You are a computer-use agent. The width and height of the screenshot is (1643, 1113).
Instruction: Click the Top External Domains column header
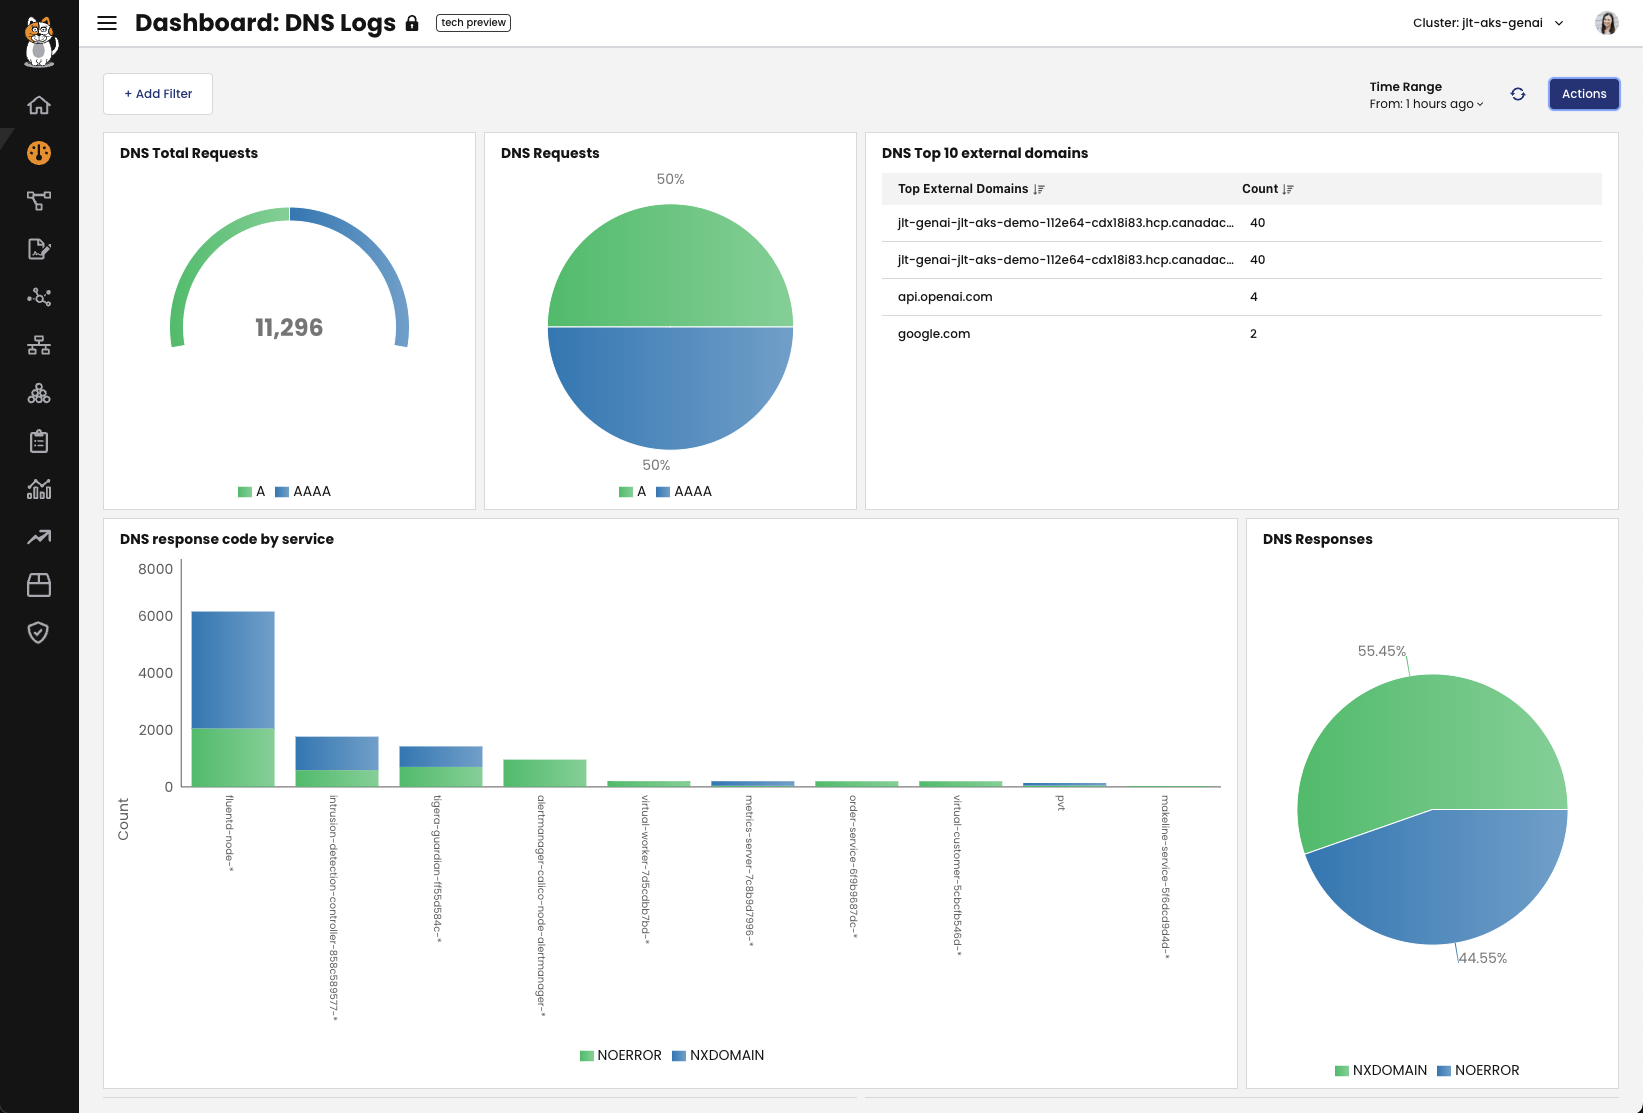point(963,189)
